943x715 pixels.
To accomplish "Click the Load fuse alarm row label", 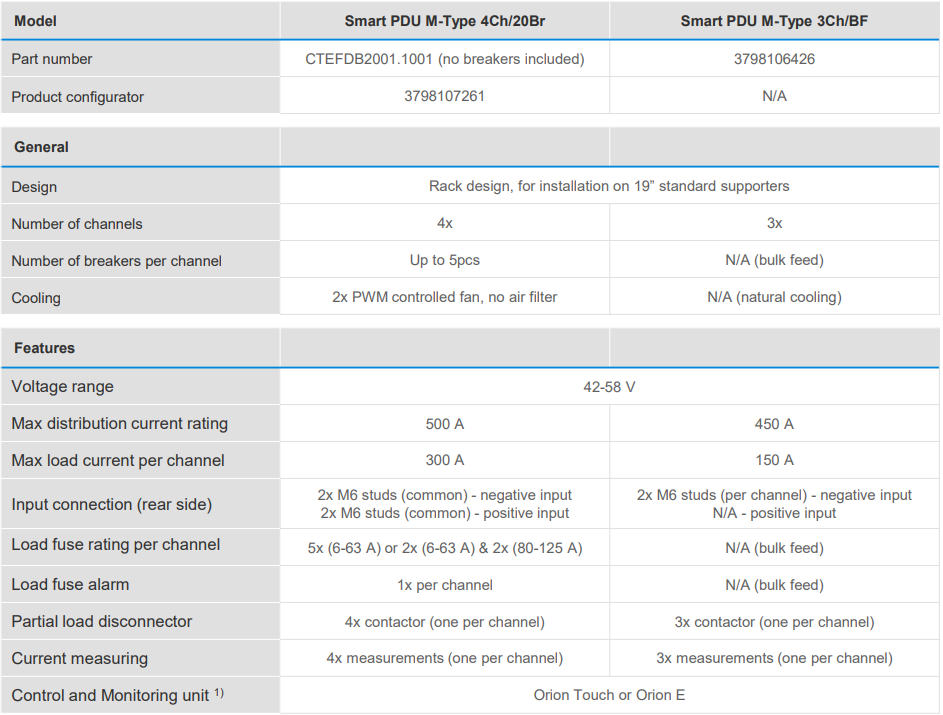I will click(70, 584).
